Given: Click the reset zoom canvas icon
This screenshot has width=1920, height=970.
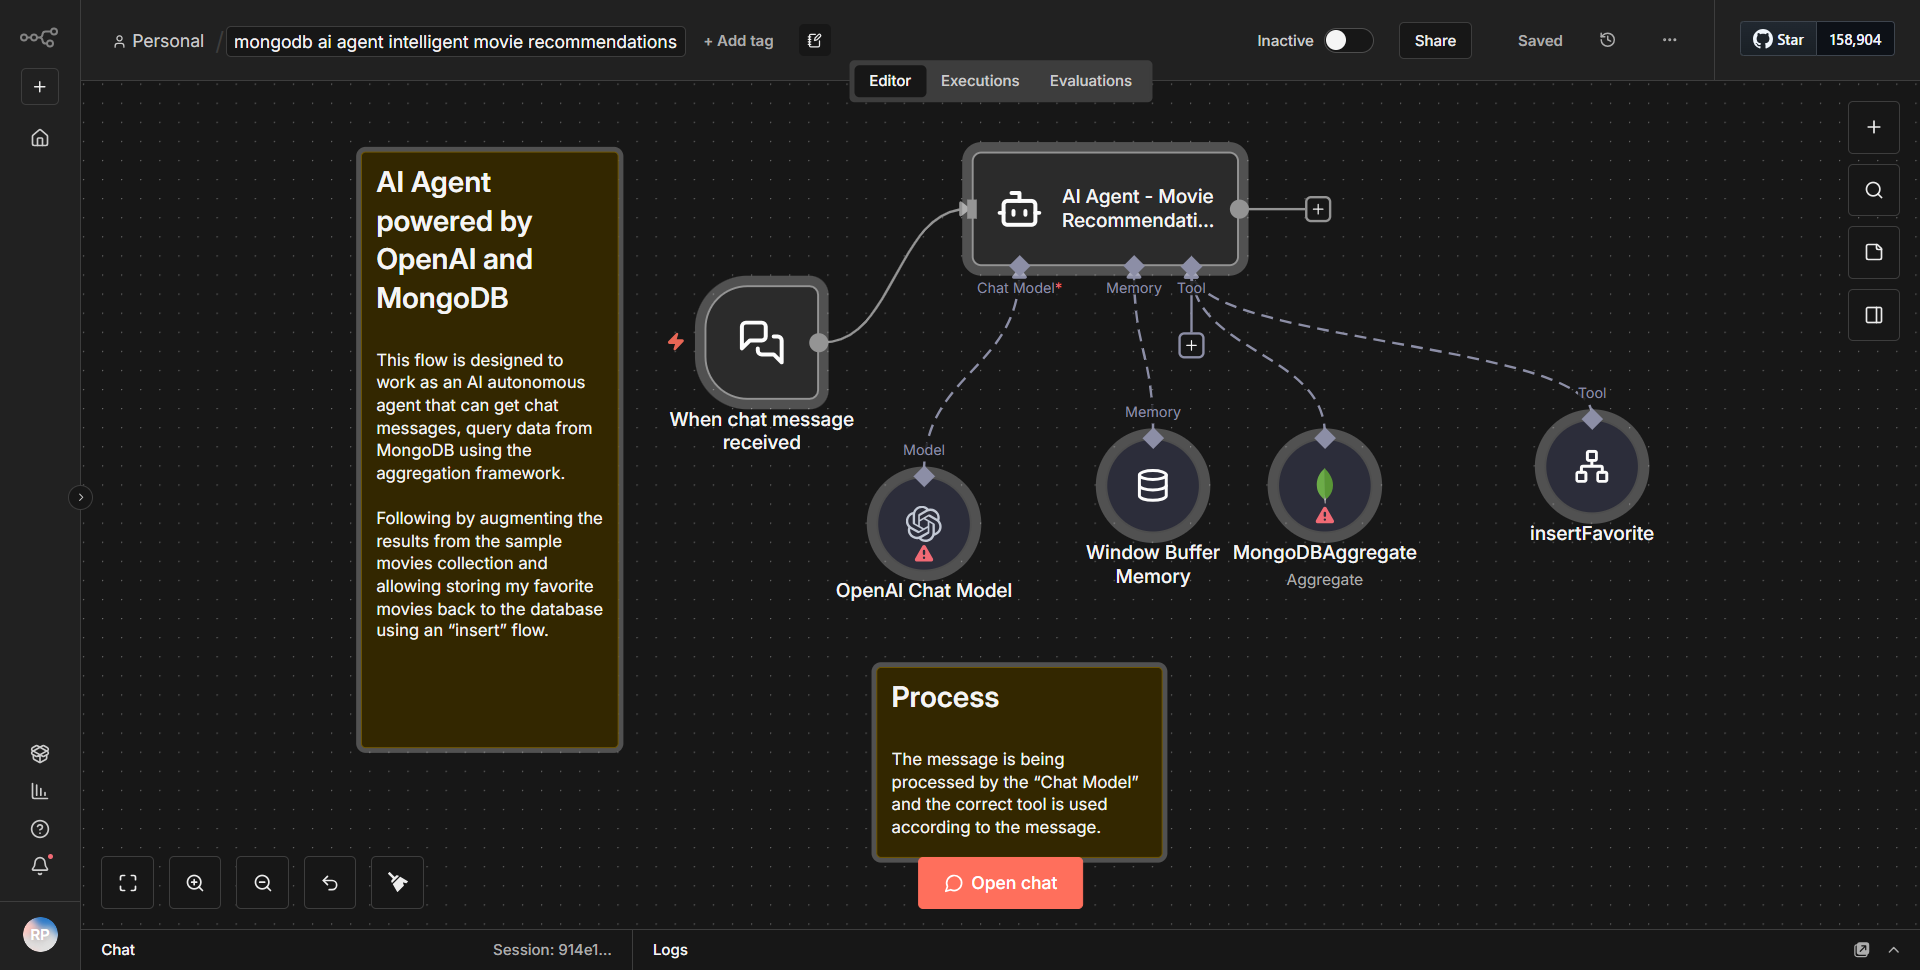Looking at the screenshot, I should click(x=330, y=883).
